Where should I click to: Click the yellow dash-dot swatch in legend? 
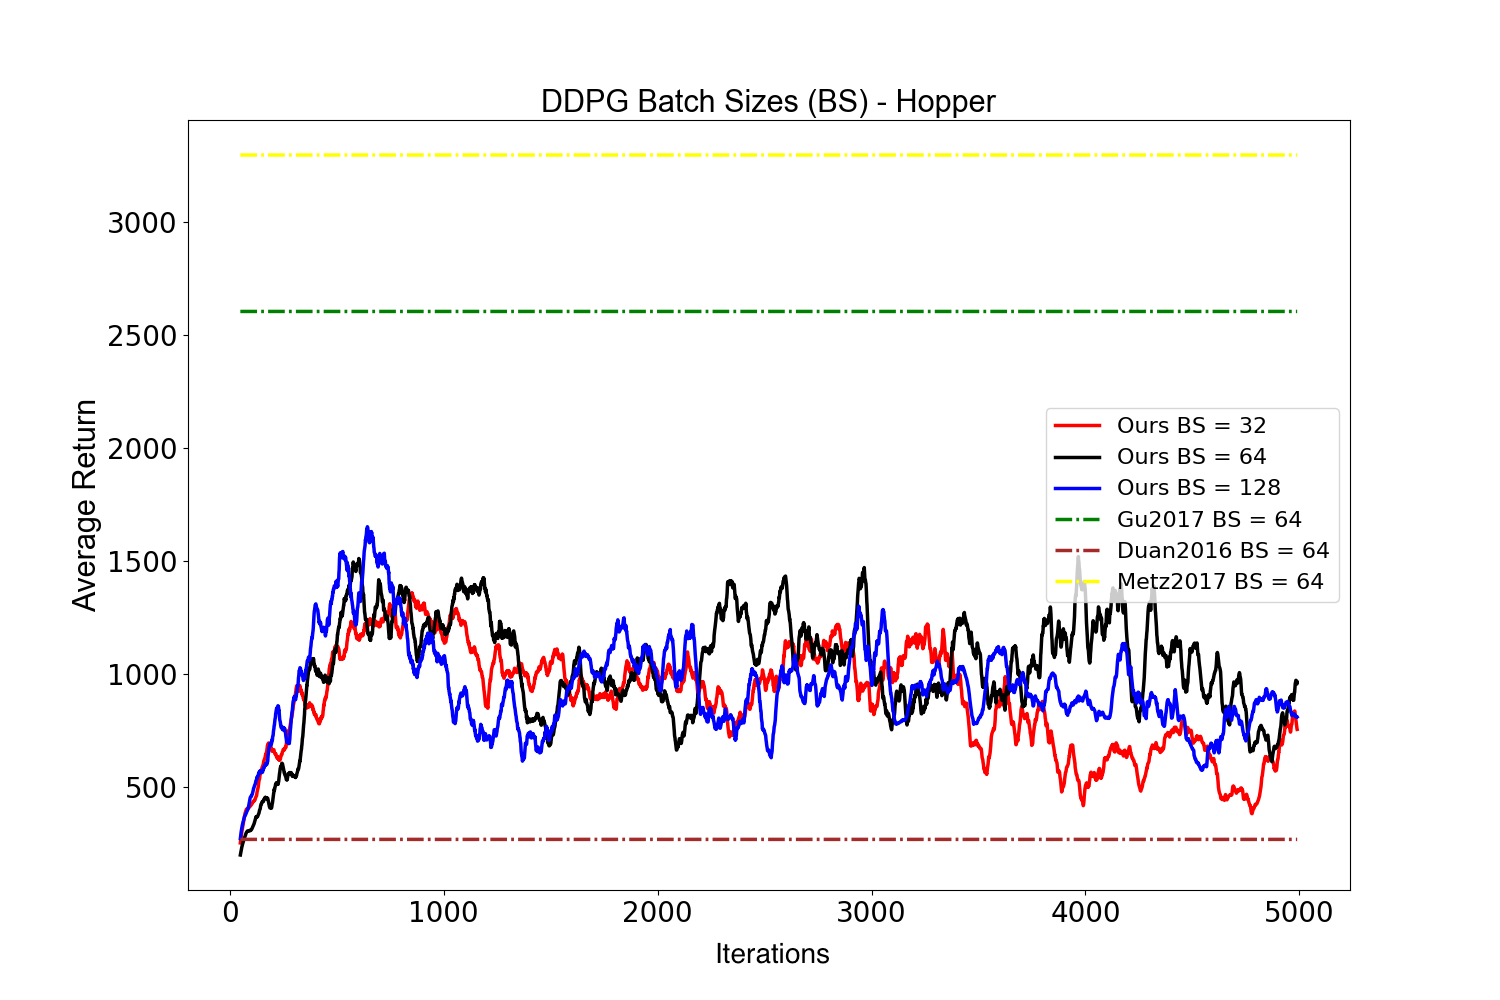point(1078,581)
